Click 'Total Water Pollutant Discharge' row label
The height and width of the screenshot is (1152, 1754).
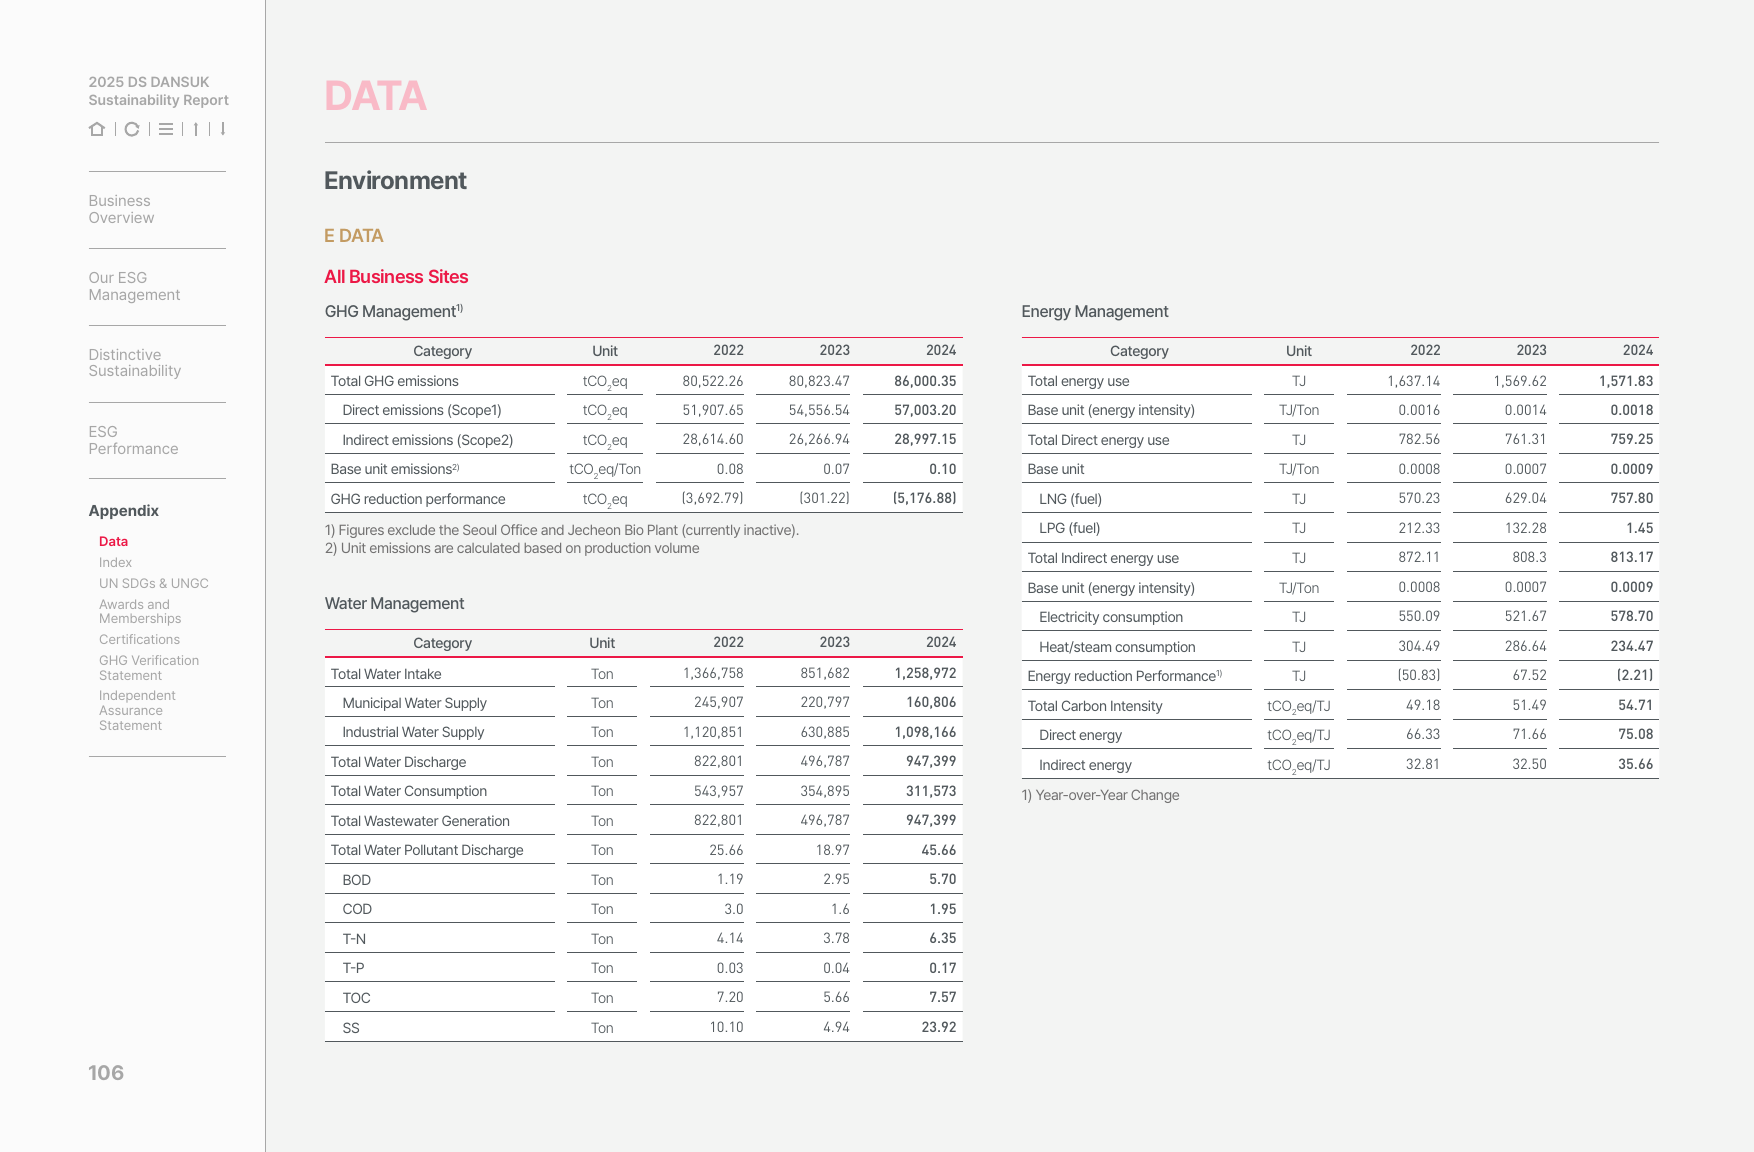point(427,850)
